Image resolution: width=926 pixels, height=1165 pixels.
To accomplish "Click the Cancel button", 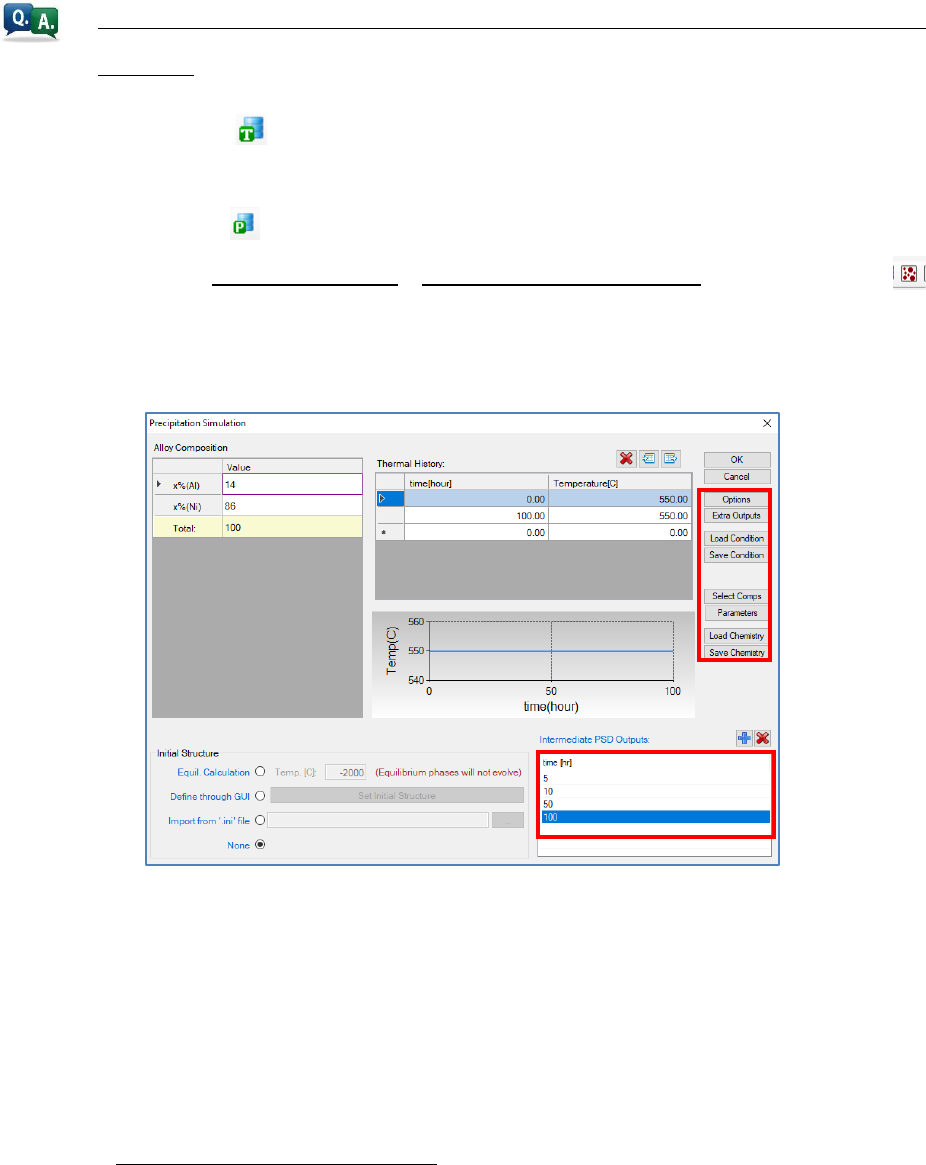I will coord(736,476).
